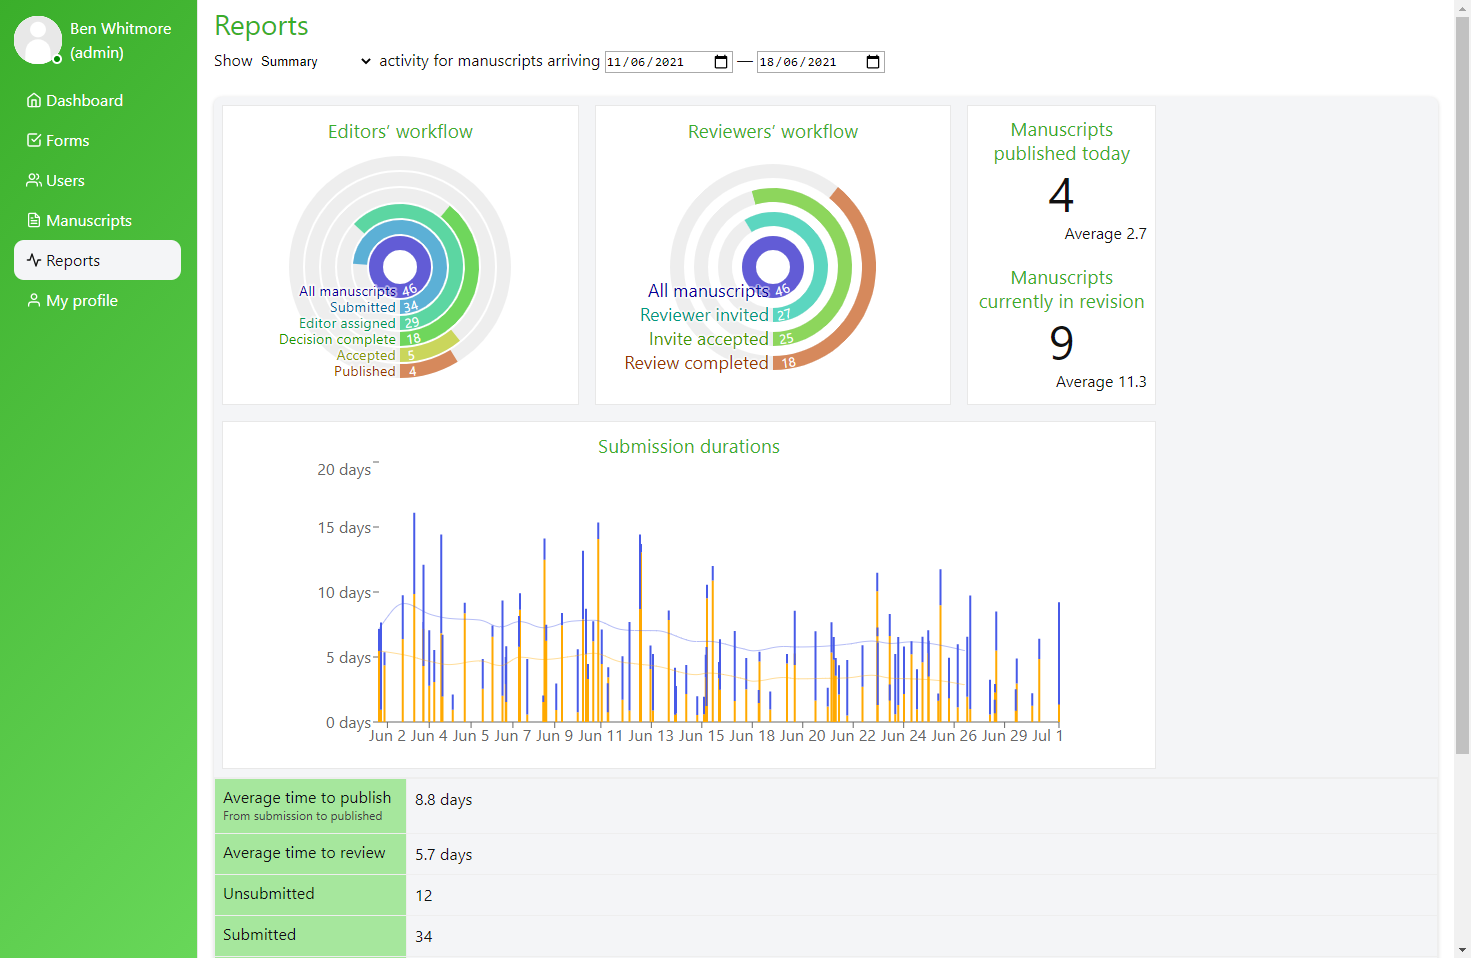Select the Reports menu item
The image size is (1471, 958).
97,260
